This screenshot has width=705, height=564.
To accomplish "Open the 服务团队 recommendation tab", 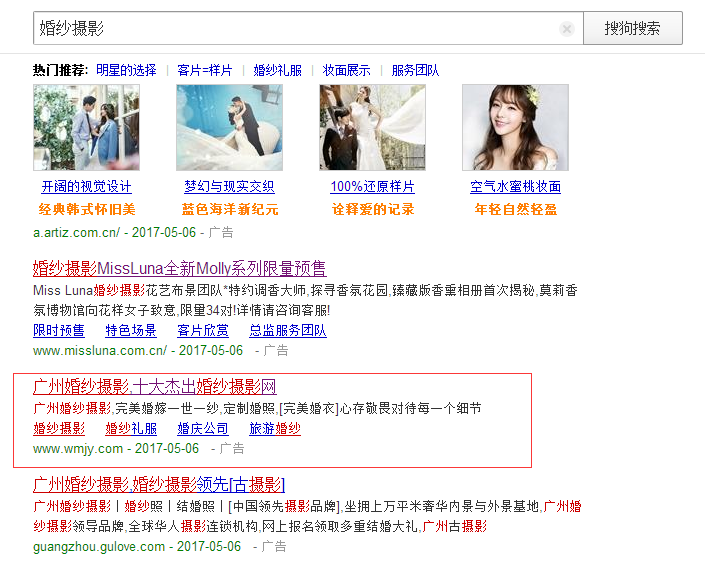I will pyautogui.click(x=415, y=70).
